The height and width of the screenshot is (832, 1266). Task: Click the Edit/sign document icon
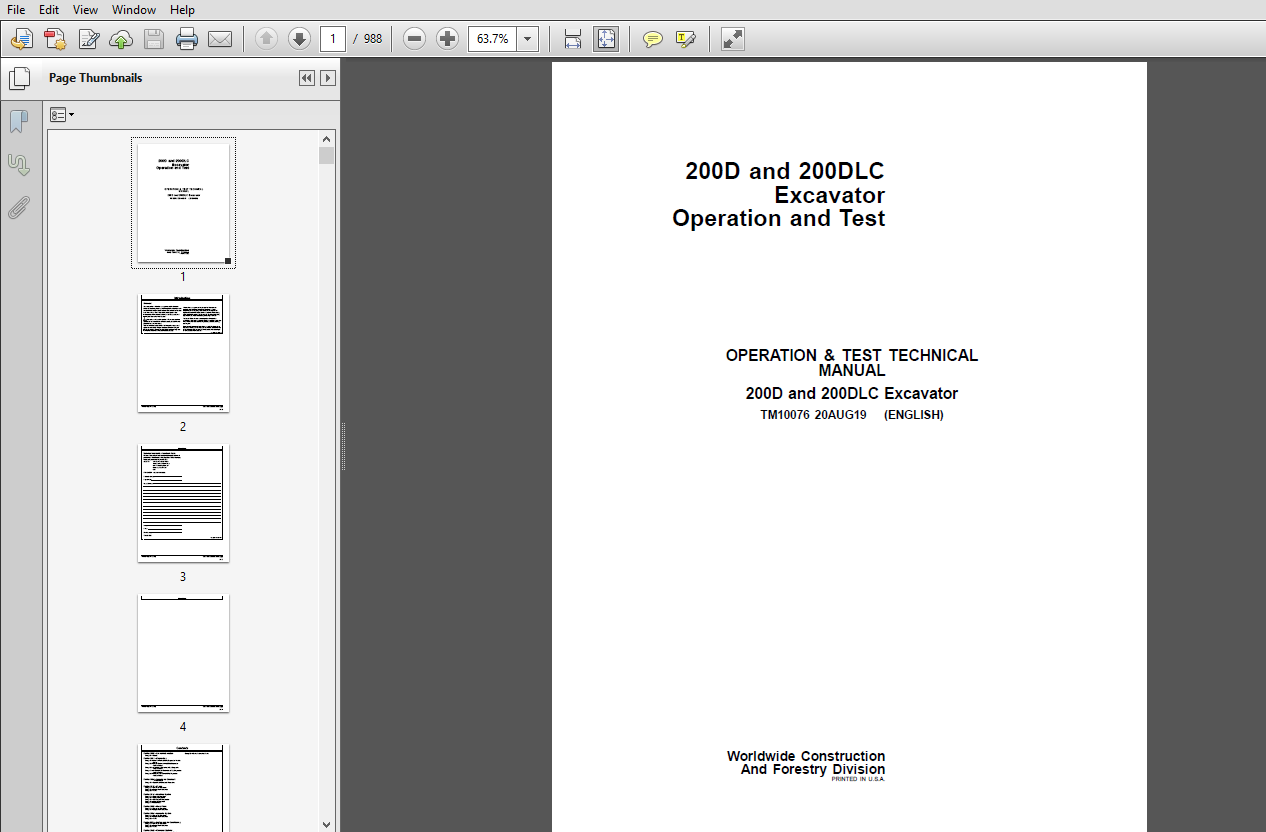click(88, 39)
